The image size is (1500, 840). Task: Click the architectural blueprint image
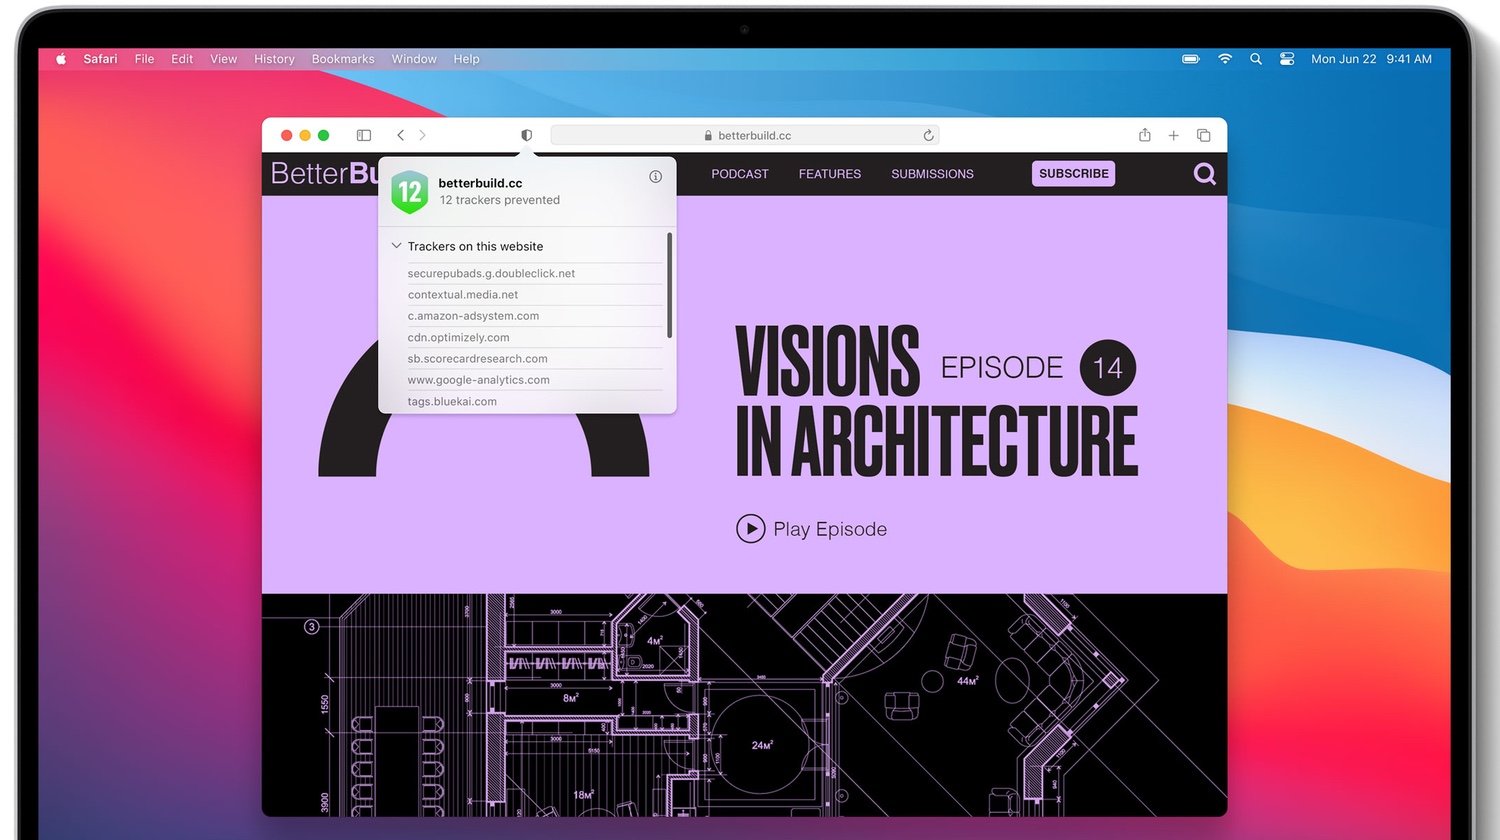pyautogui.click(x=744, y=705)
